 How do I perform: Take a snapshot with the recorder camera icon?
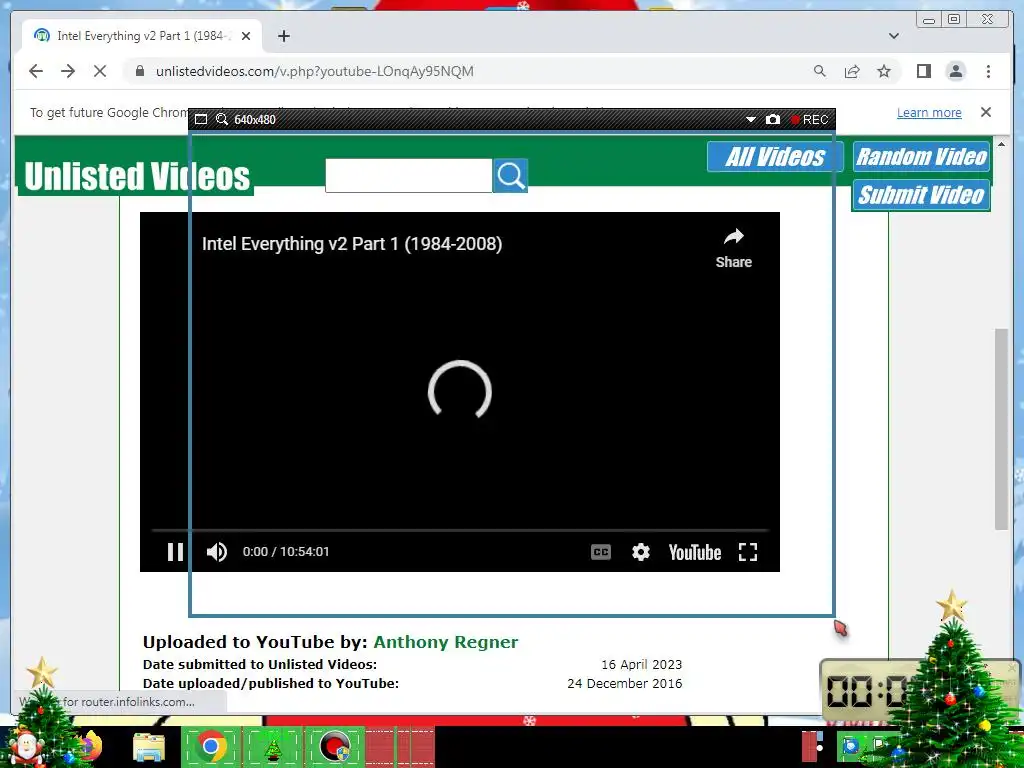pyautogui.click(x=773, y=120)
